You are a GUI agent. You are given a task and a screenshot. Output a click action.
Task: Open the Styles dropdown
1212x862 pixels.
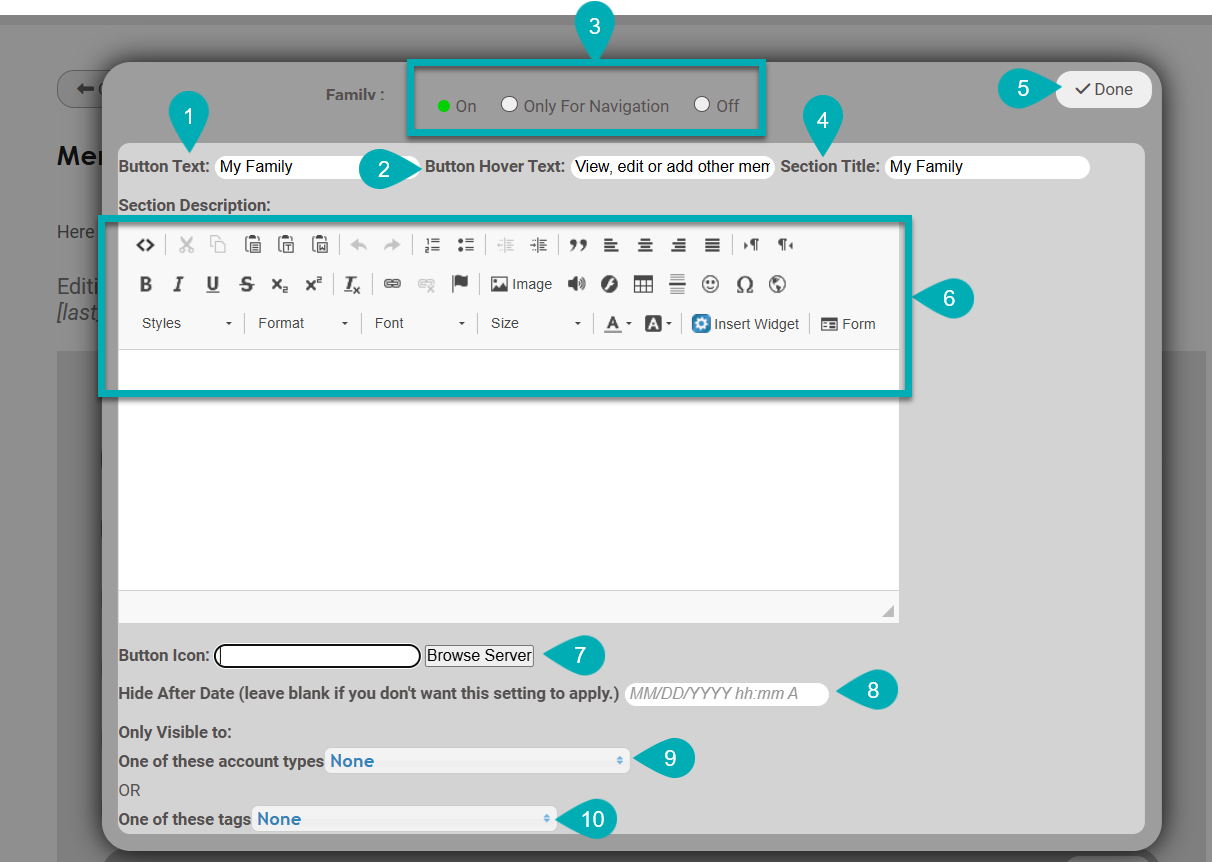tap(187, 324)
